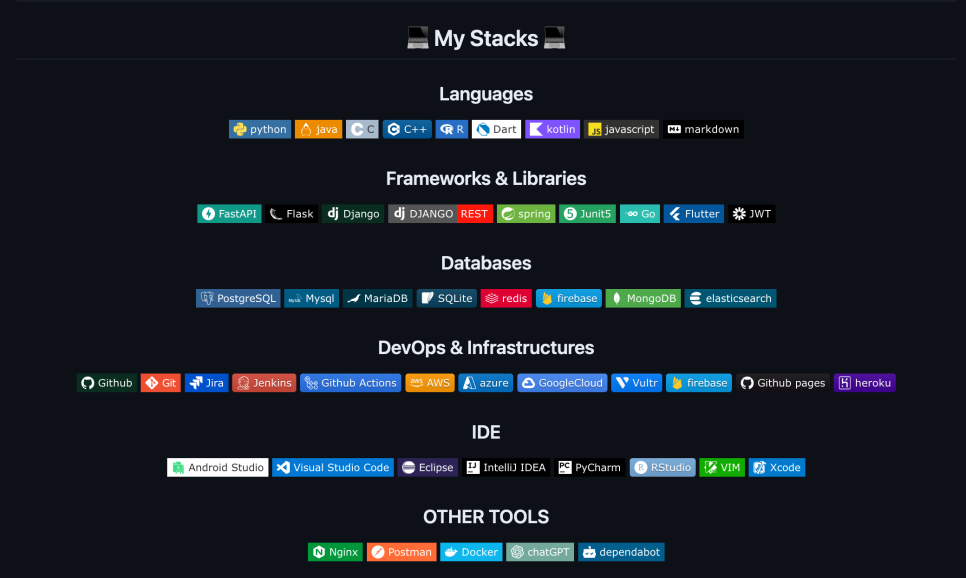Click the PyCharm badge

(x=590, y=467)
